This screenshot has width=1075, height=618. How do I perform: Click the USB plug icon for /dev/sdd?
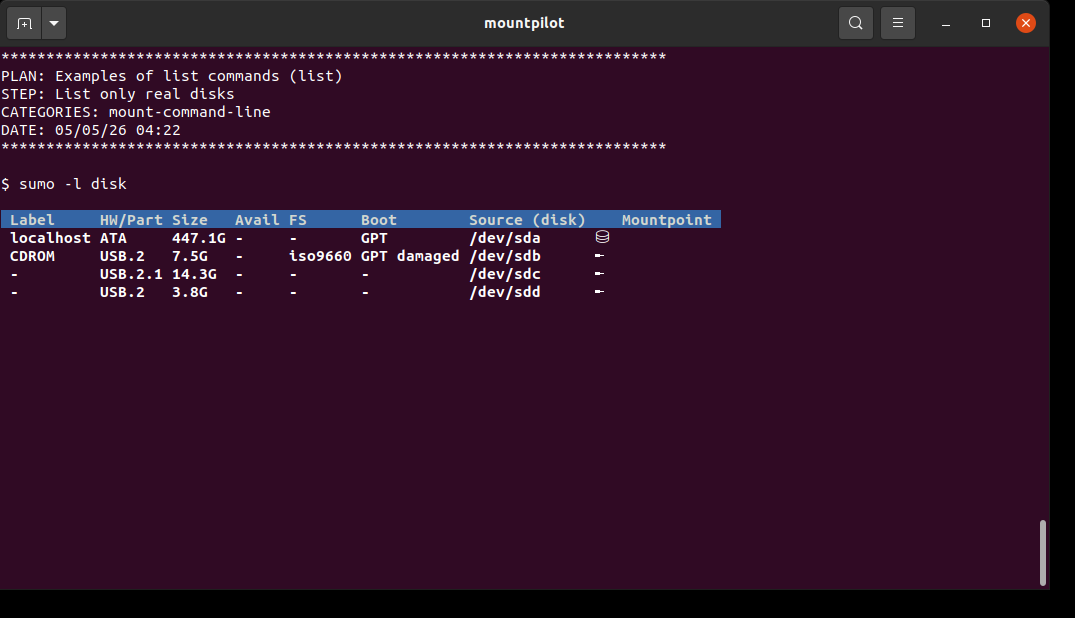pos(599,292)
